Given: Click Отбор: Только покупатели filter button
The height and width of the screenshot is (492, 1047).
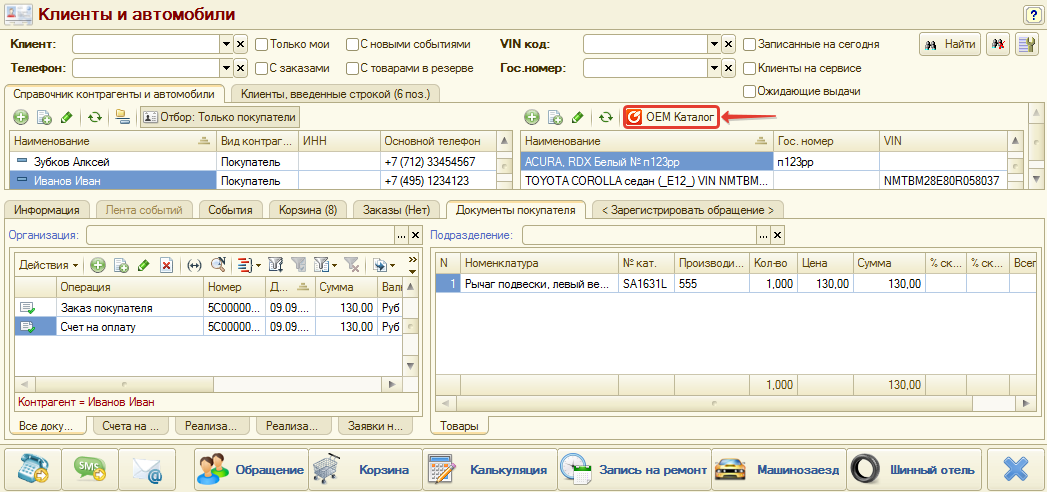Looking at the screenshot, I should click(x=220, y=117).
